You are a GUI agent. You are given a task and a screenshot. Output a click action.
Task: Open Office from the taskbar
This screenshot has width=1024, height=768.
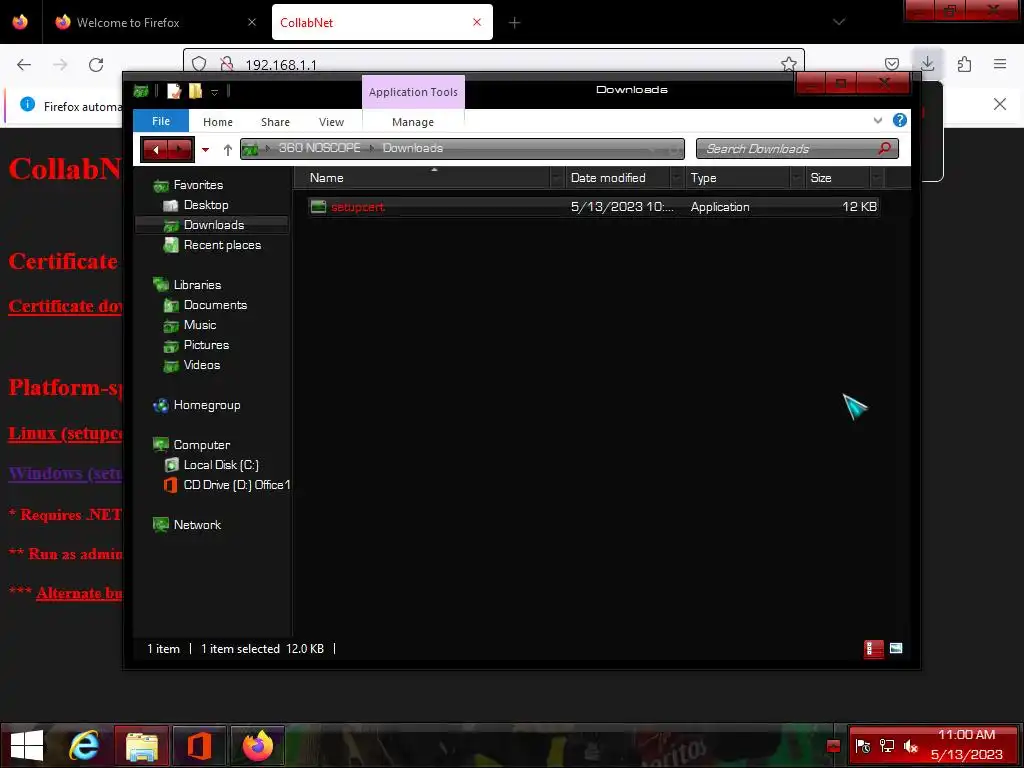tap(199, 746)
